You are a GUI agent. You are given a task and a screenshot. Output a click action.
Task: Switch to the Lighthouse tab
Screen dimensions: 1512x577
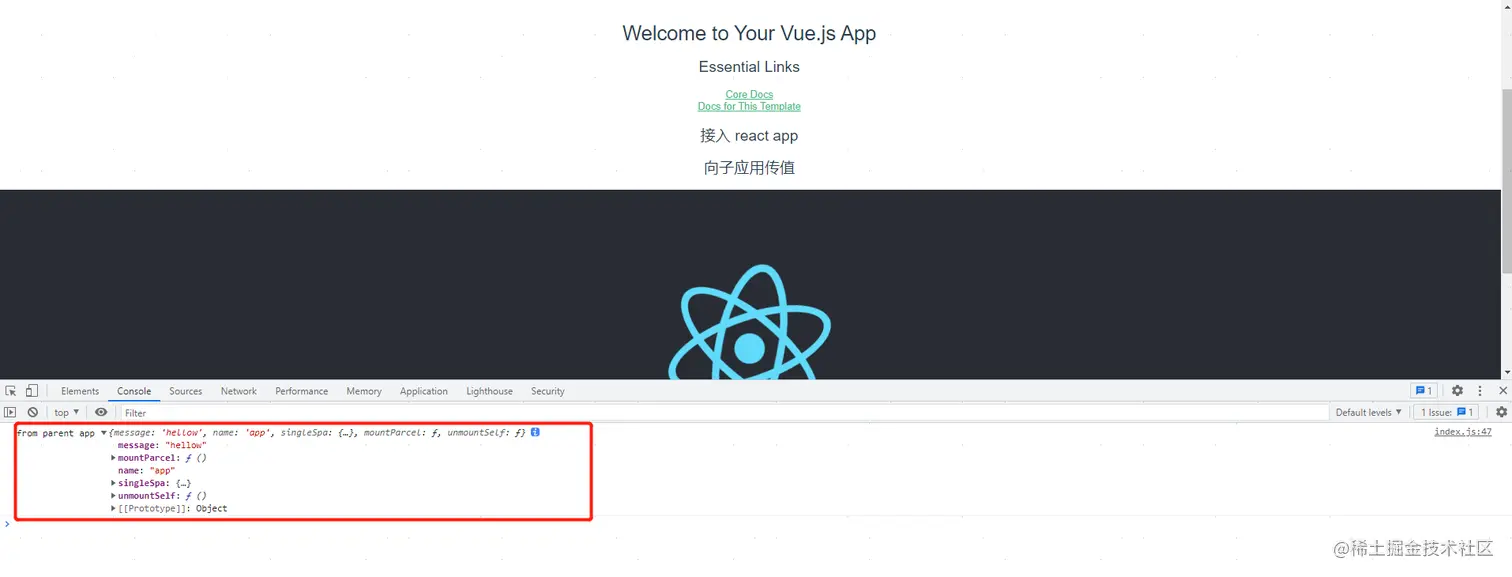[490, 391]
